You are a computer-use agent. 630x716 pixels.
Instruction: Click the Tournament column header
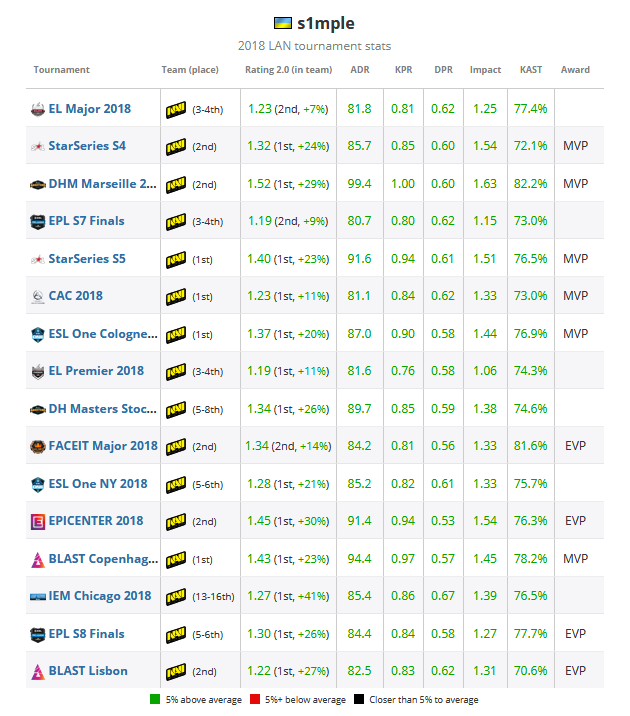click(62, 70)
